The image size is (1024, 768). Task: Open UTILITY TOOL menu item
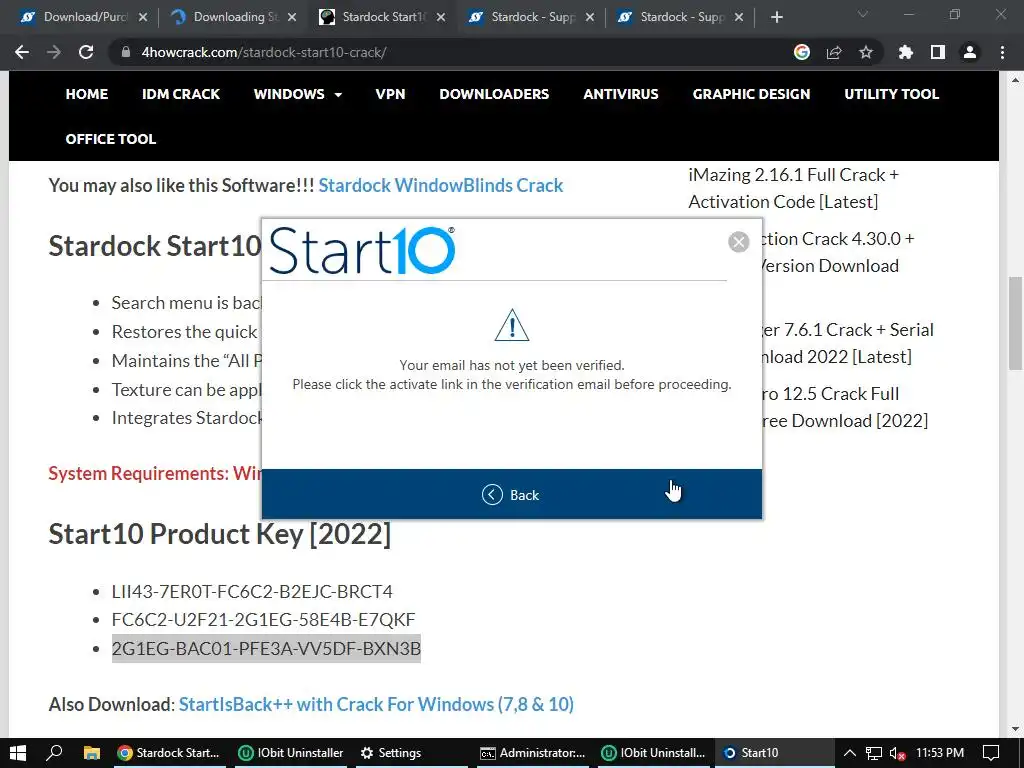point(891,94)
